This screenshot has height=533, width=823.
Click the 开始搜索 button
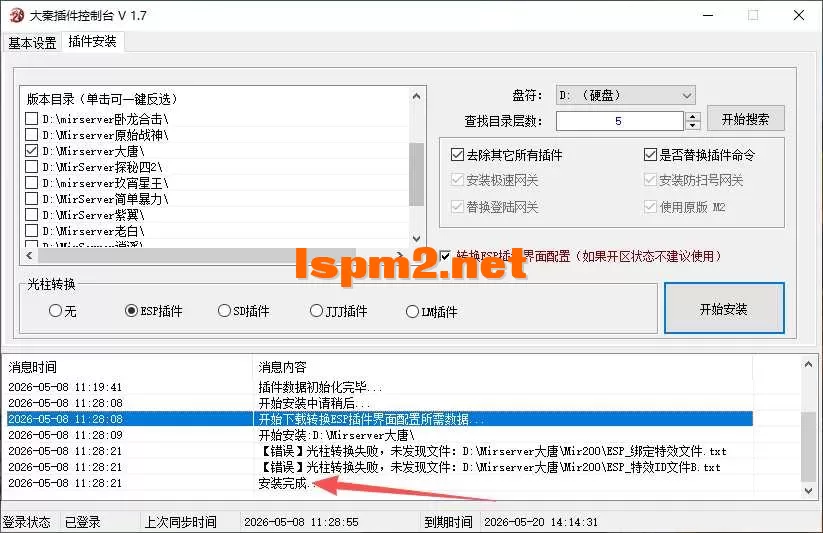(745, 119)
